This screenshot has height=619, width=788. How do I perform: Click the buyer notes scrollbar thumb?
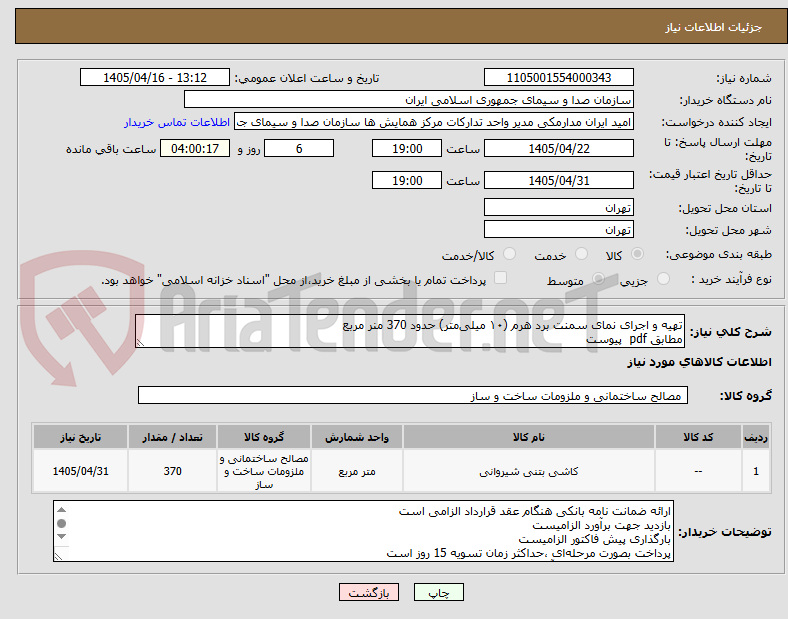[62, 523]
